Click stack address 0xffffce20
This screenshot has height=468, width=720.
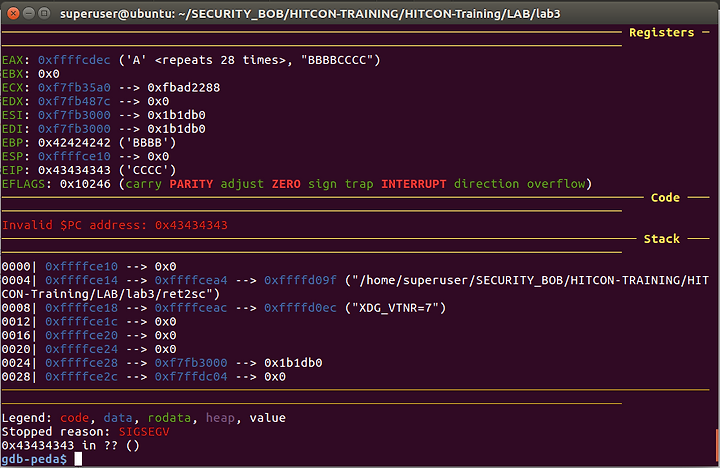click(81, 336)
